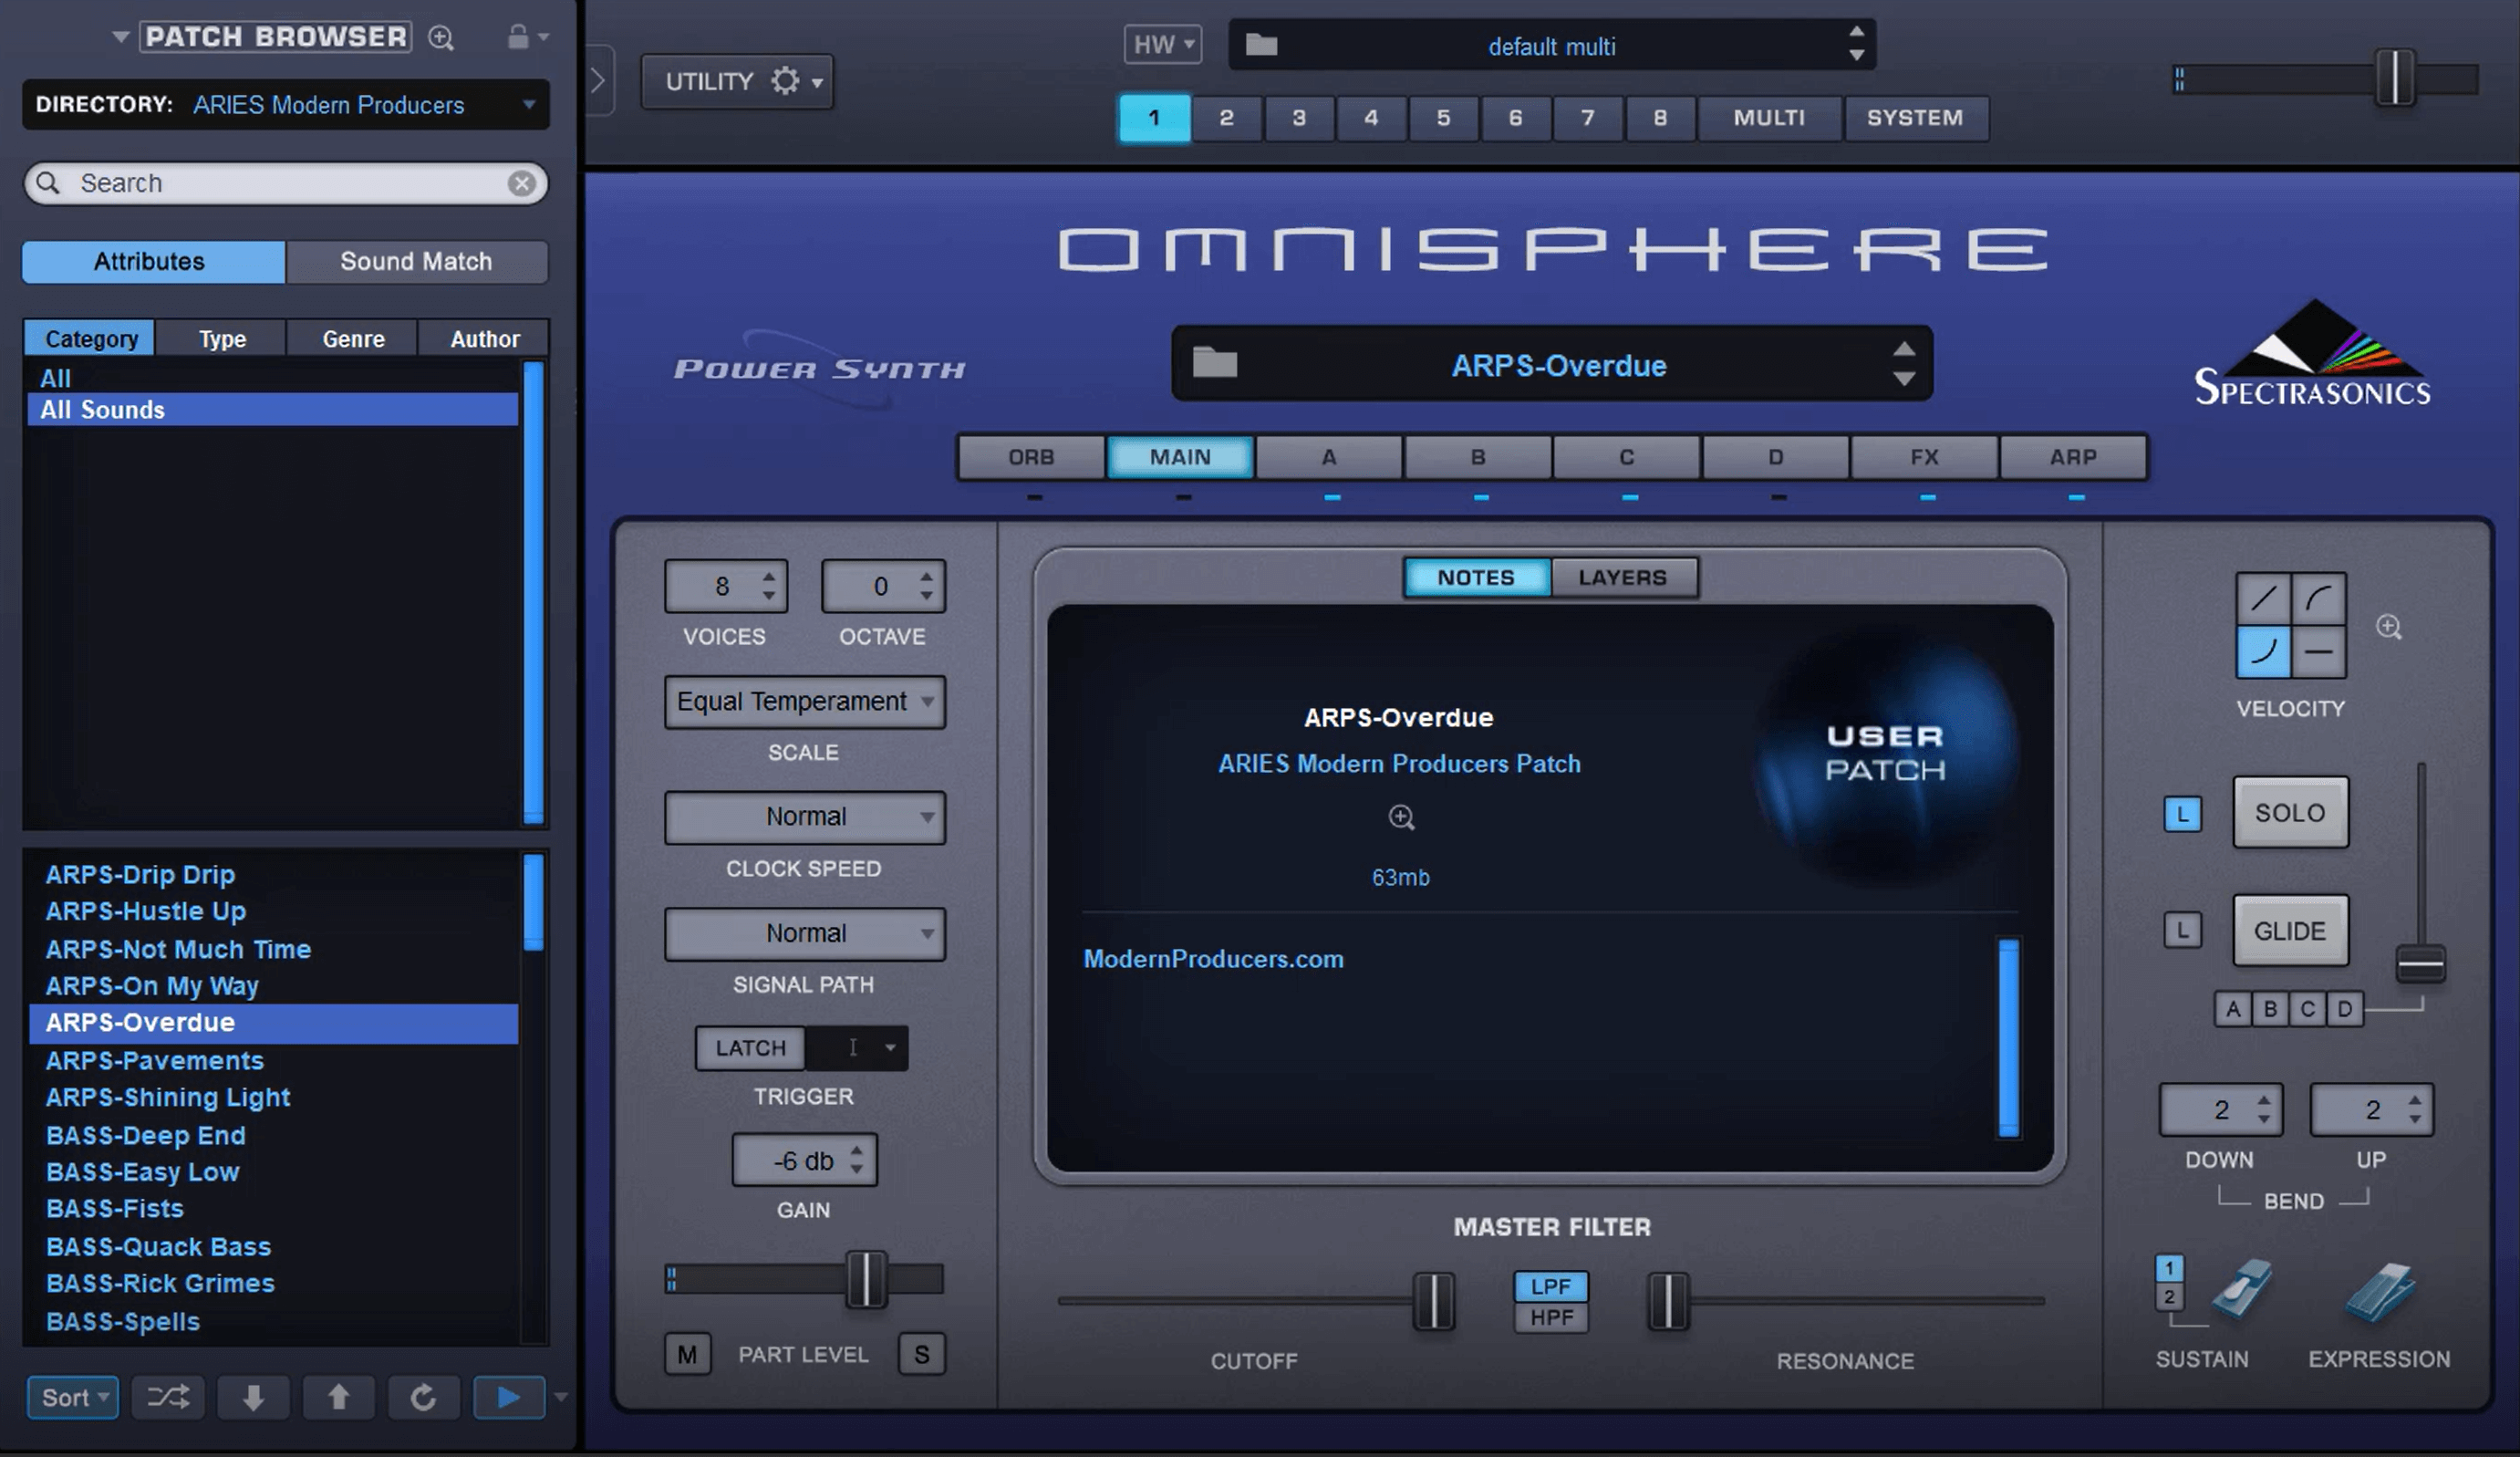This screenshot has height=1457, width=2520.
Task: Click next patch arrow beside ARPS-Overdue
Action: pyautogui.click(x=1904, y=379)
